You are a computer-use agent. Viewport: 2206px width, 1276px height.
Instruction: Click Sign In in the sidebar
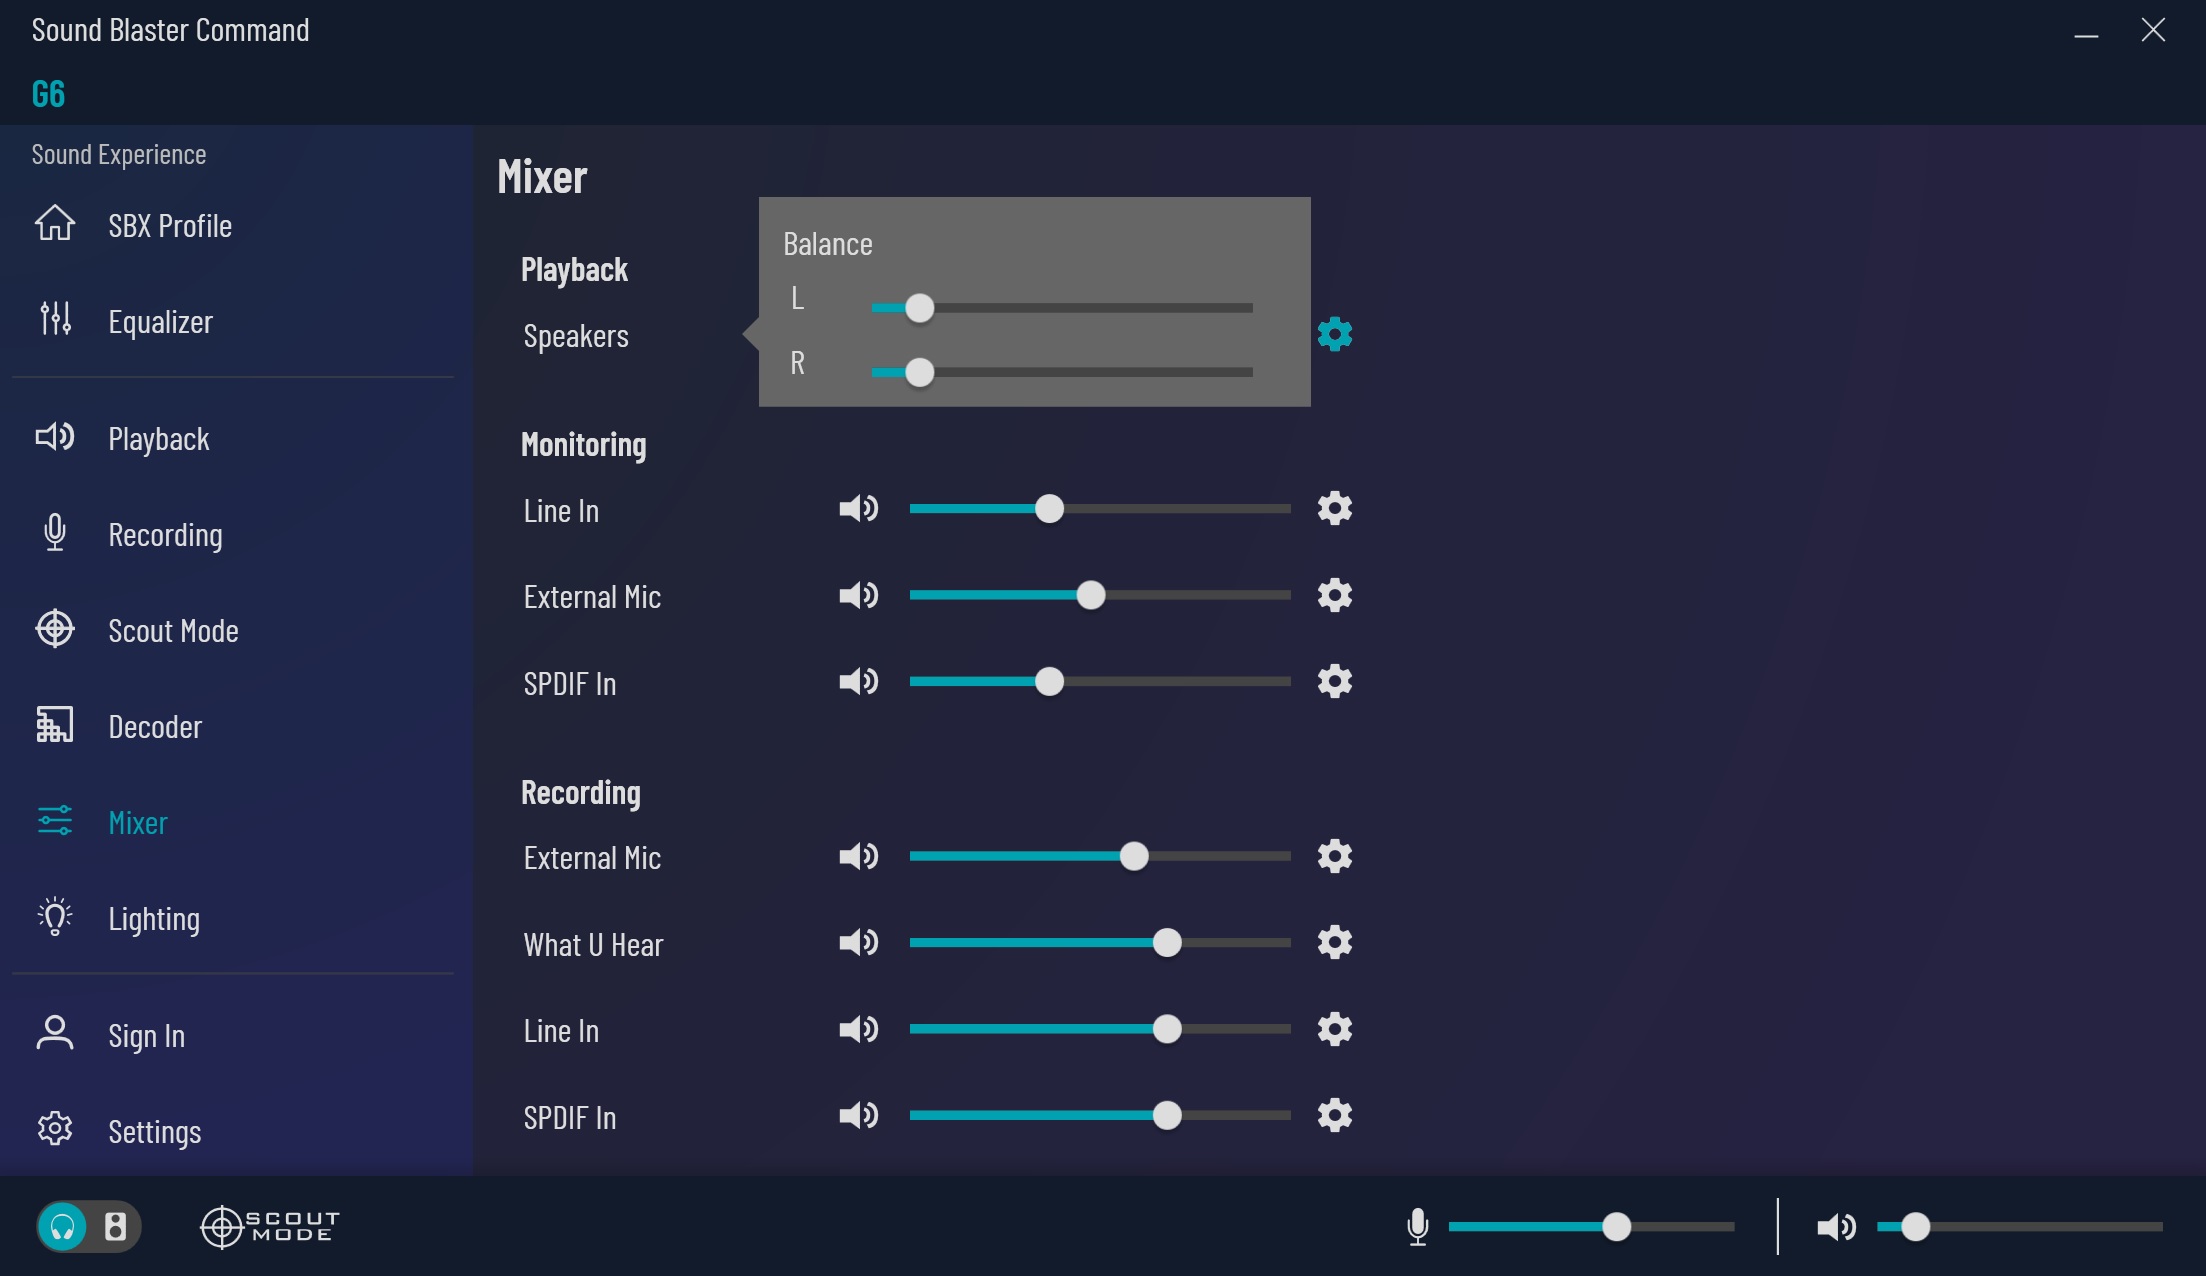pos(146,1036)
